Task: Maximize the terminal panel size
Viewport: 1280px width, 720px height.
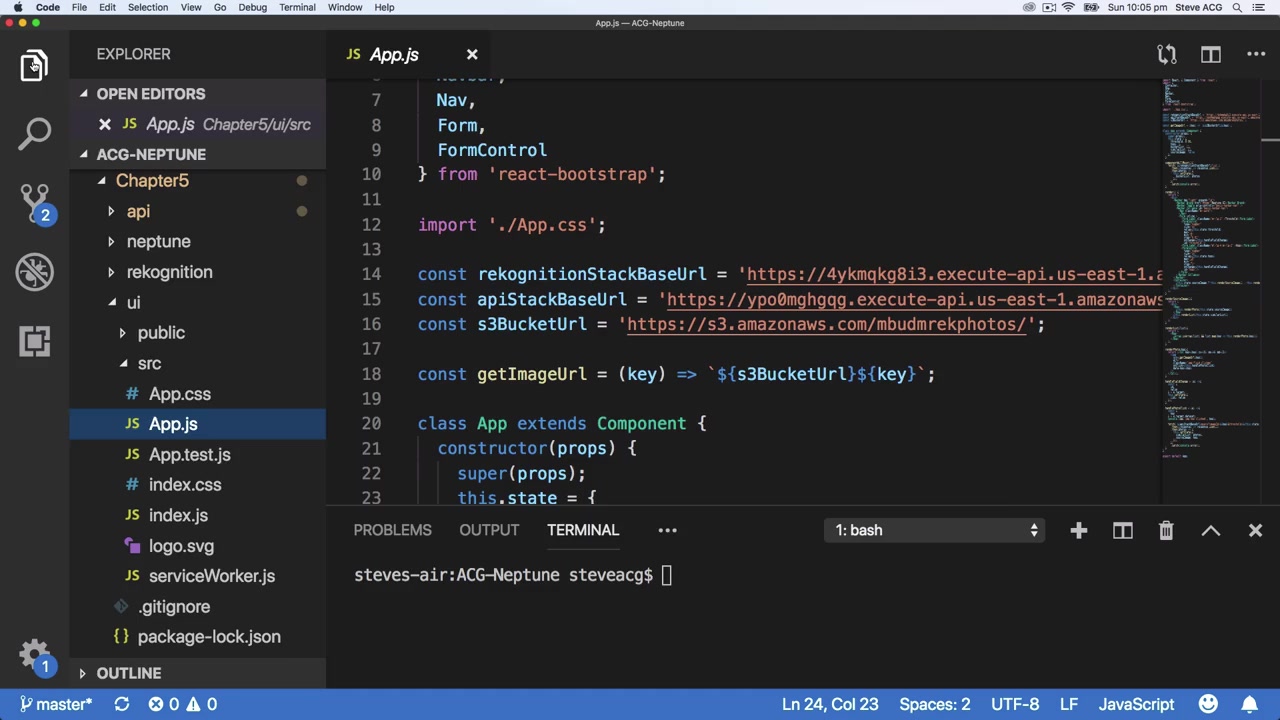Action: pyautogui.click(x=1210, y=531)
